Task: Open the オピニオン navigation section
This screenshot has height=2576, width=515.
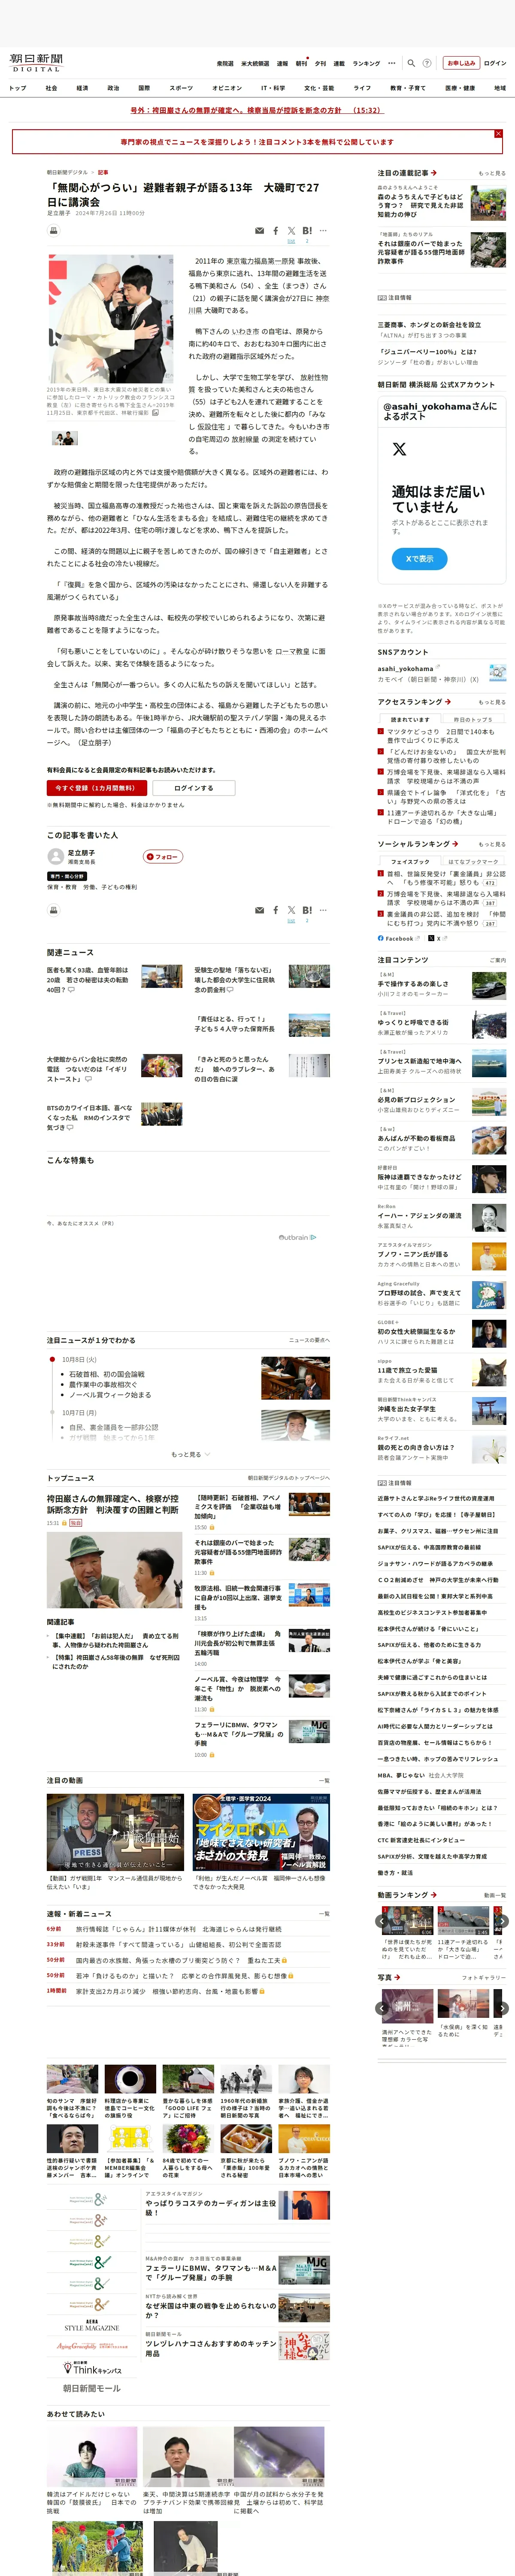Action: (x=227, y=88)
